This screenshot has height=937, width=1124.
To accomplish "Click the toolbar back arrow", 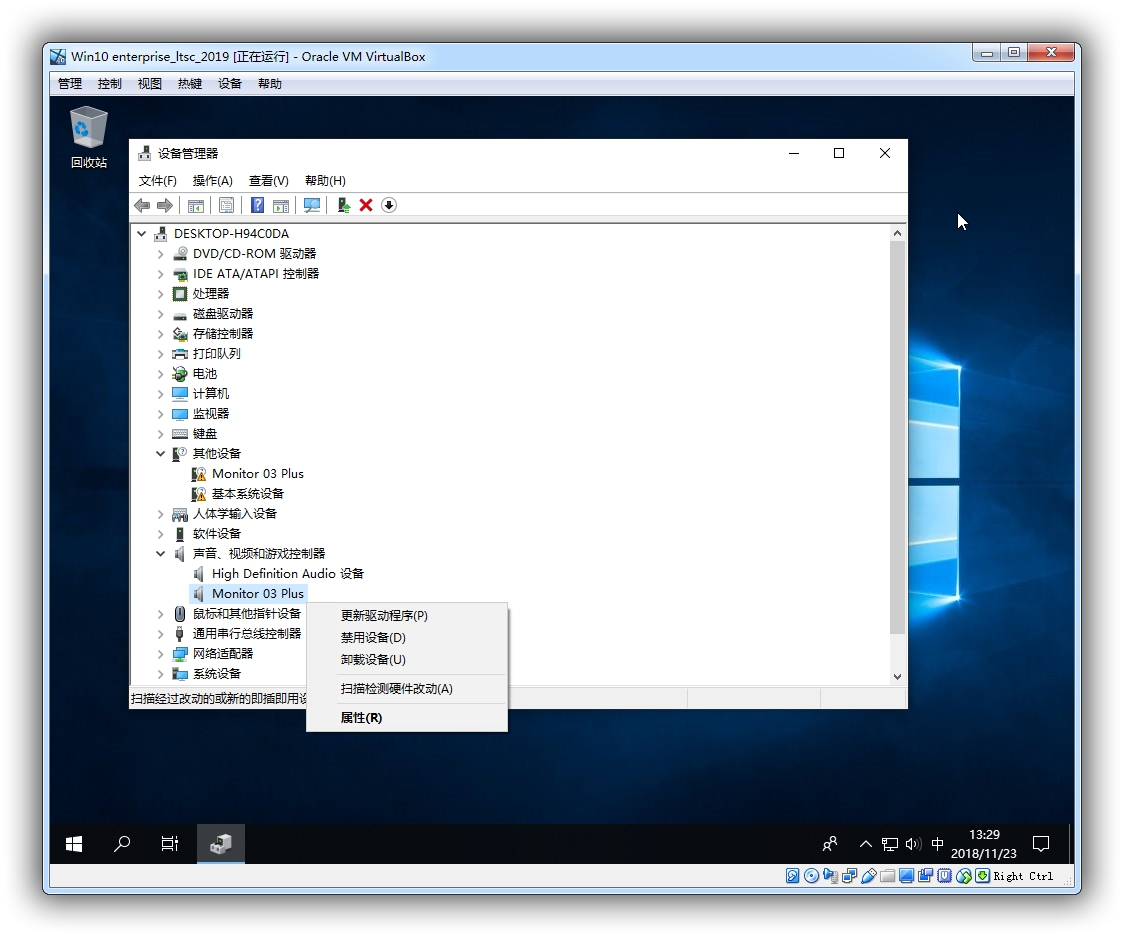I will click(142, 205).
